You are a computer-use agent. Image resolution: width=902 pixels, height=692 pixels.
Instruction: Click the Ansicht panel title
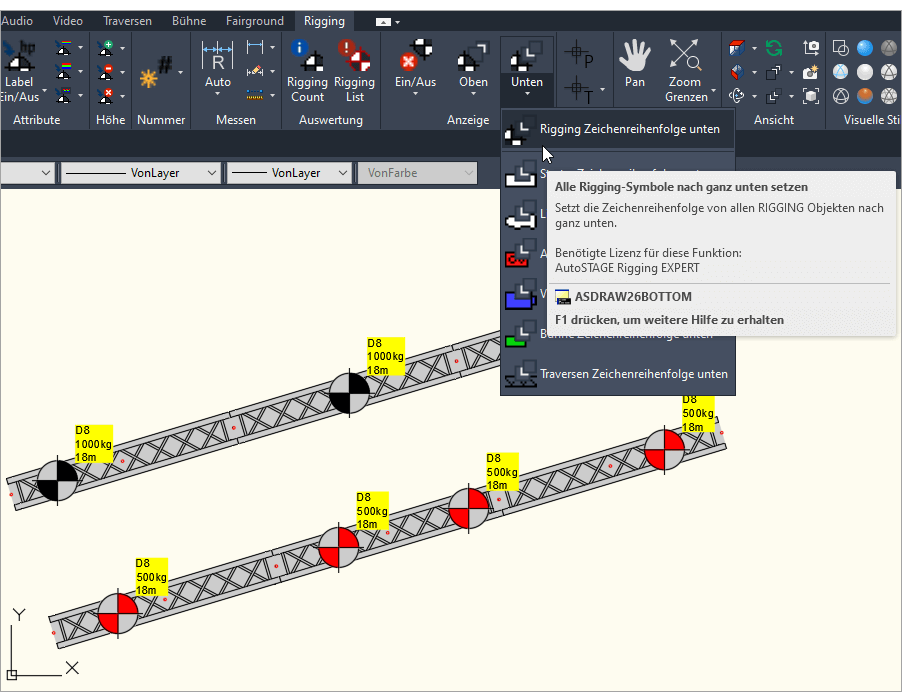click(774, 120)
